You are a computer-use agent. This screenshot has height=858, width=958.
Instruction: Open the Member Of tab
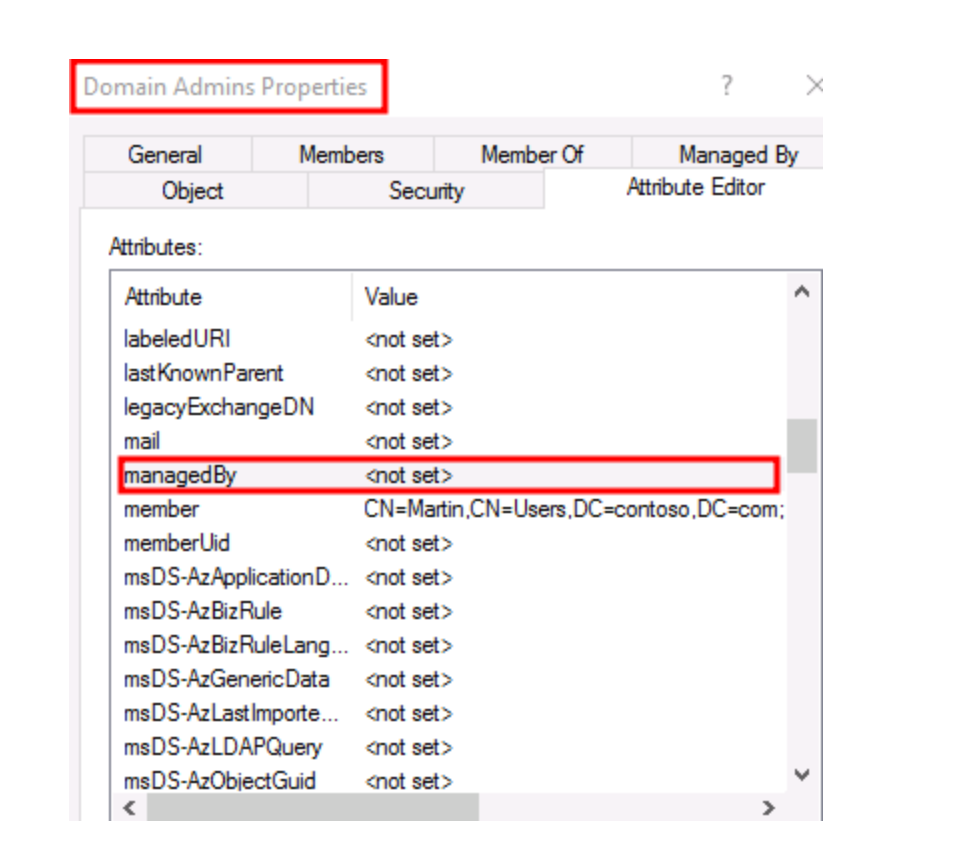pos(532,155)
